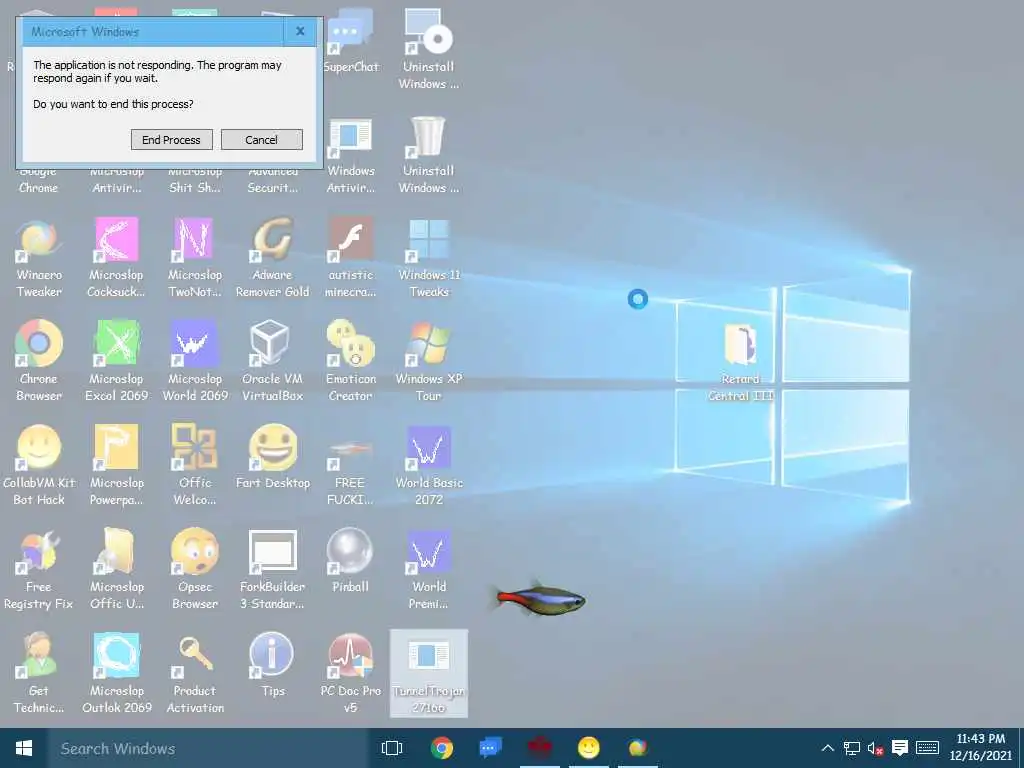
Task: Open Task View on the taskbar
Action: click(392, 748)
